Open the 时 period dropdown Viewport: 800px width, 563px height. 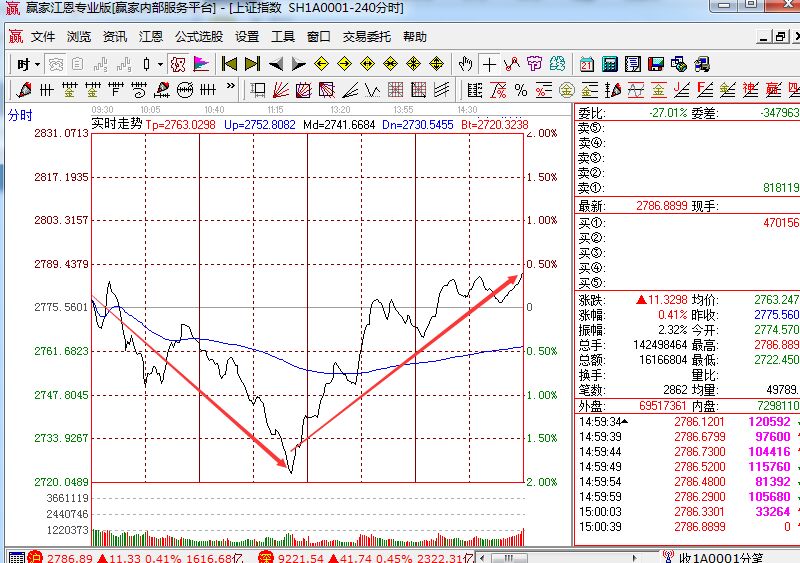pos(27,64)
